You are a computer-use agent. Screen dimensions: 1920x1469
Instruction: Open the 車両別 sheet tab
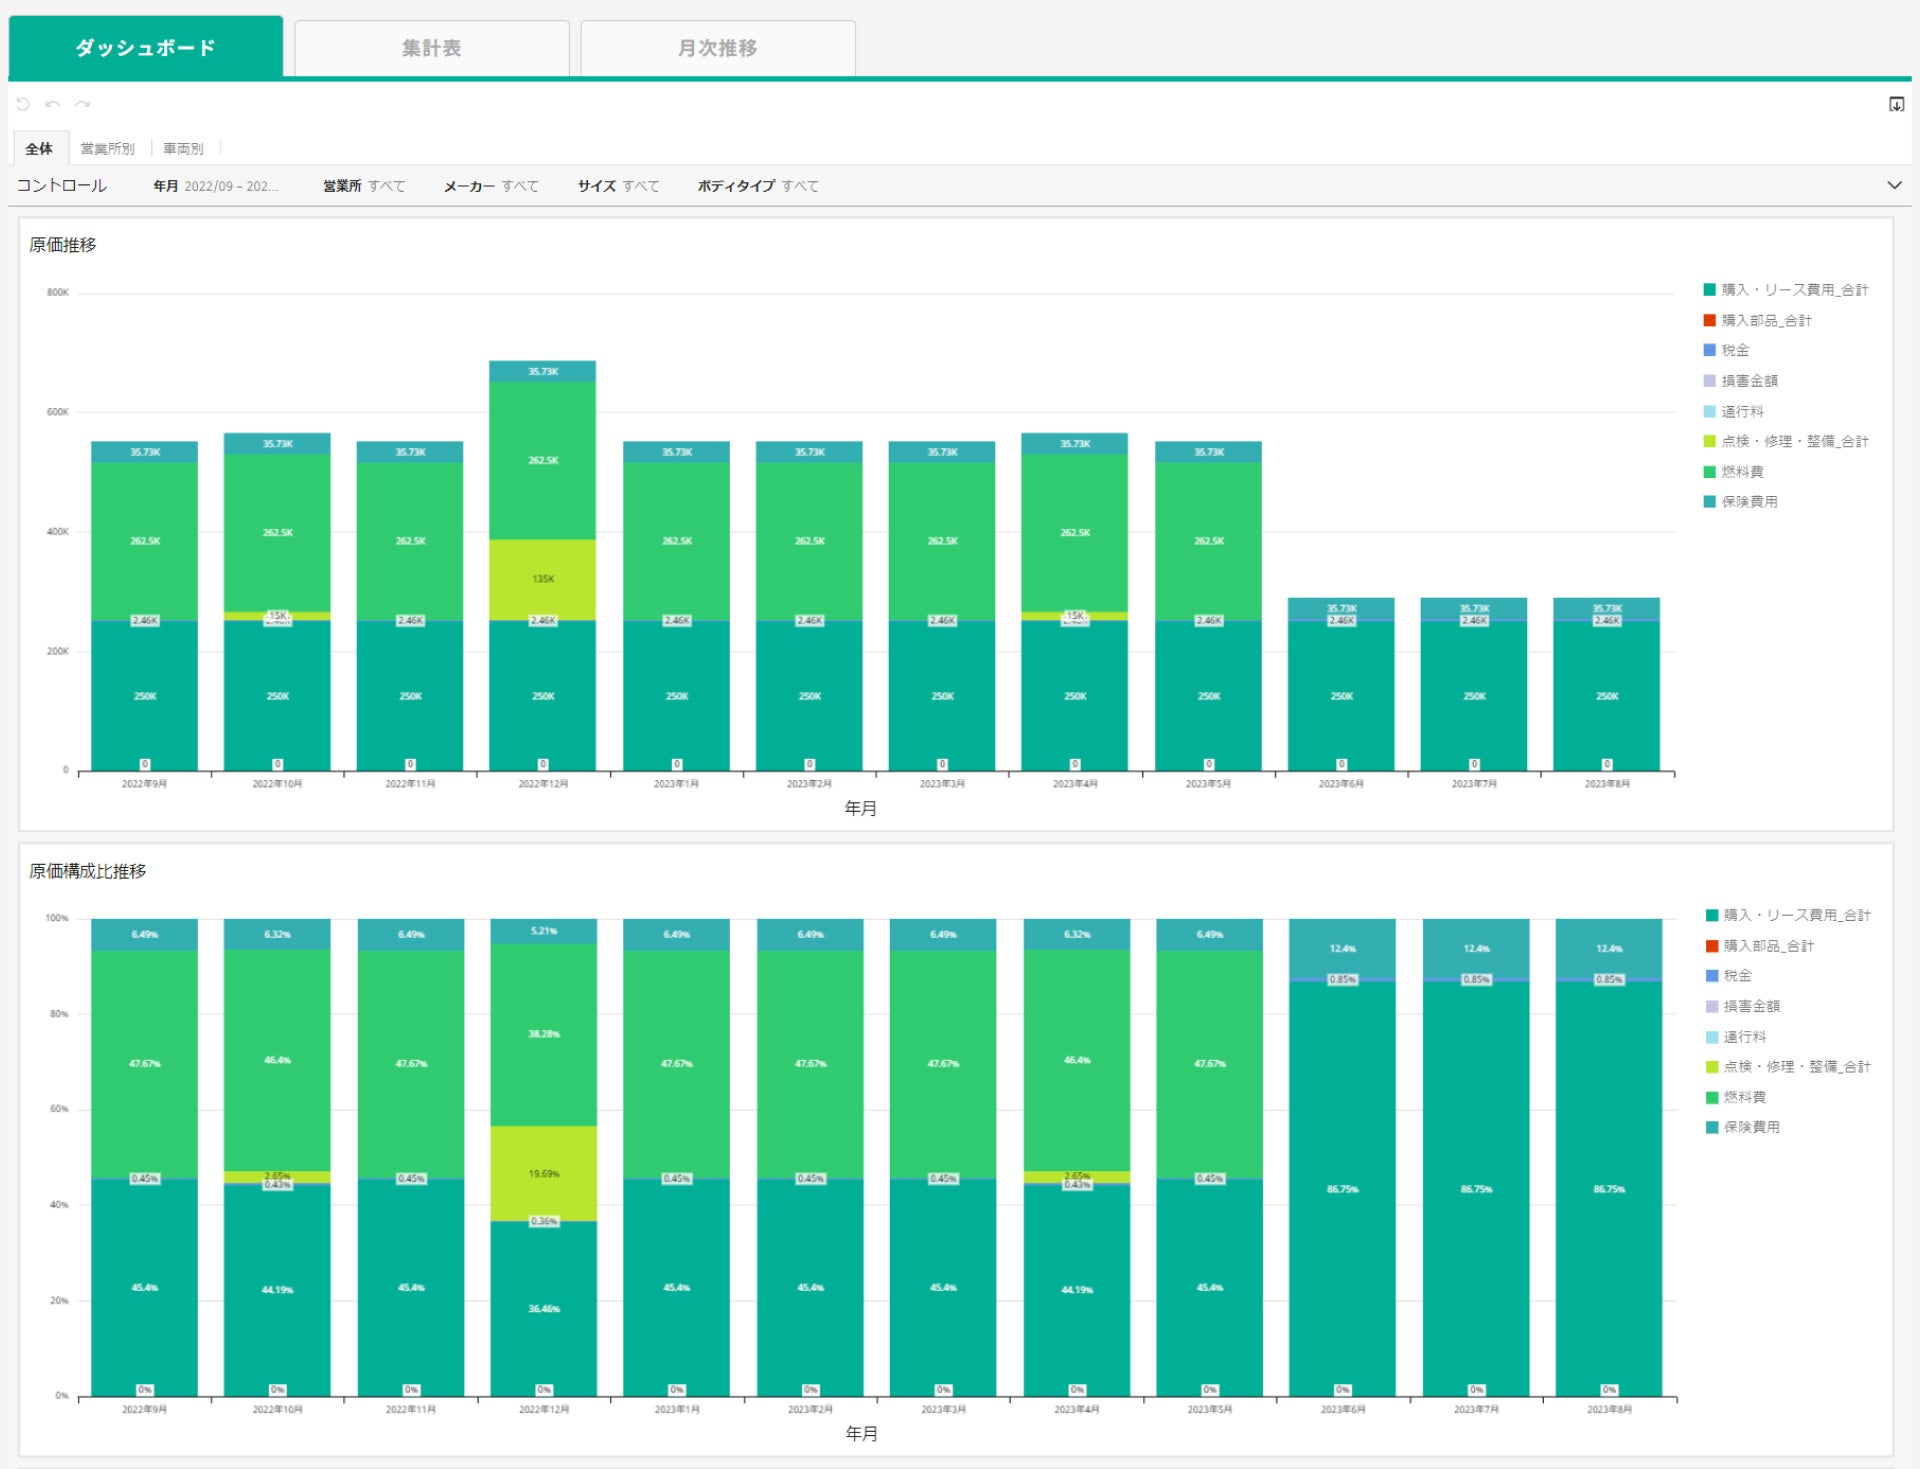(183, 149)
